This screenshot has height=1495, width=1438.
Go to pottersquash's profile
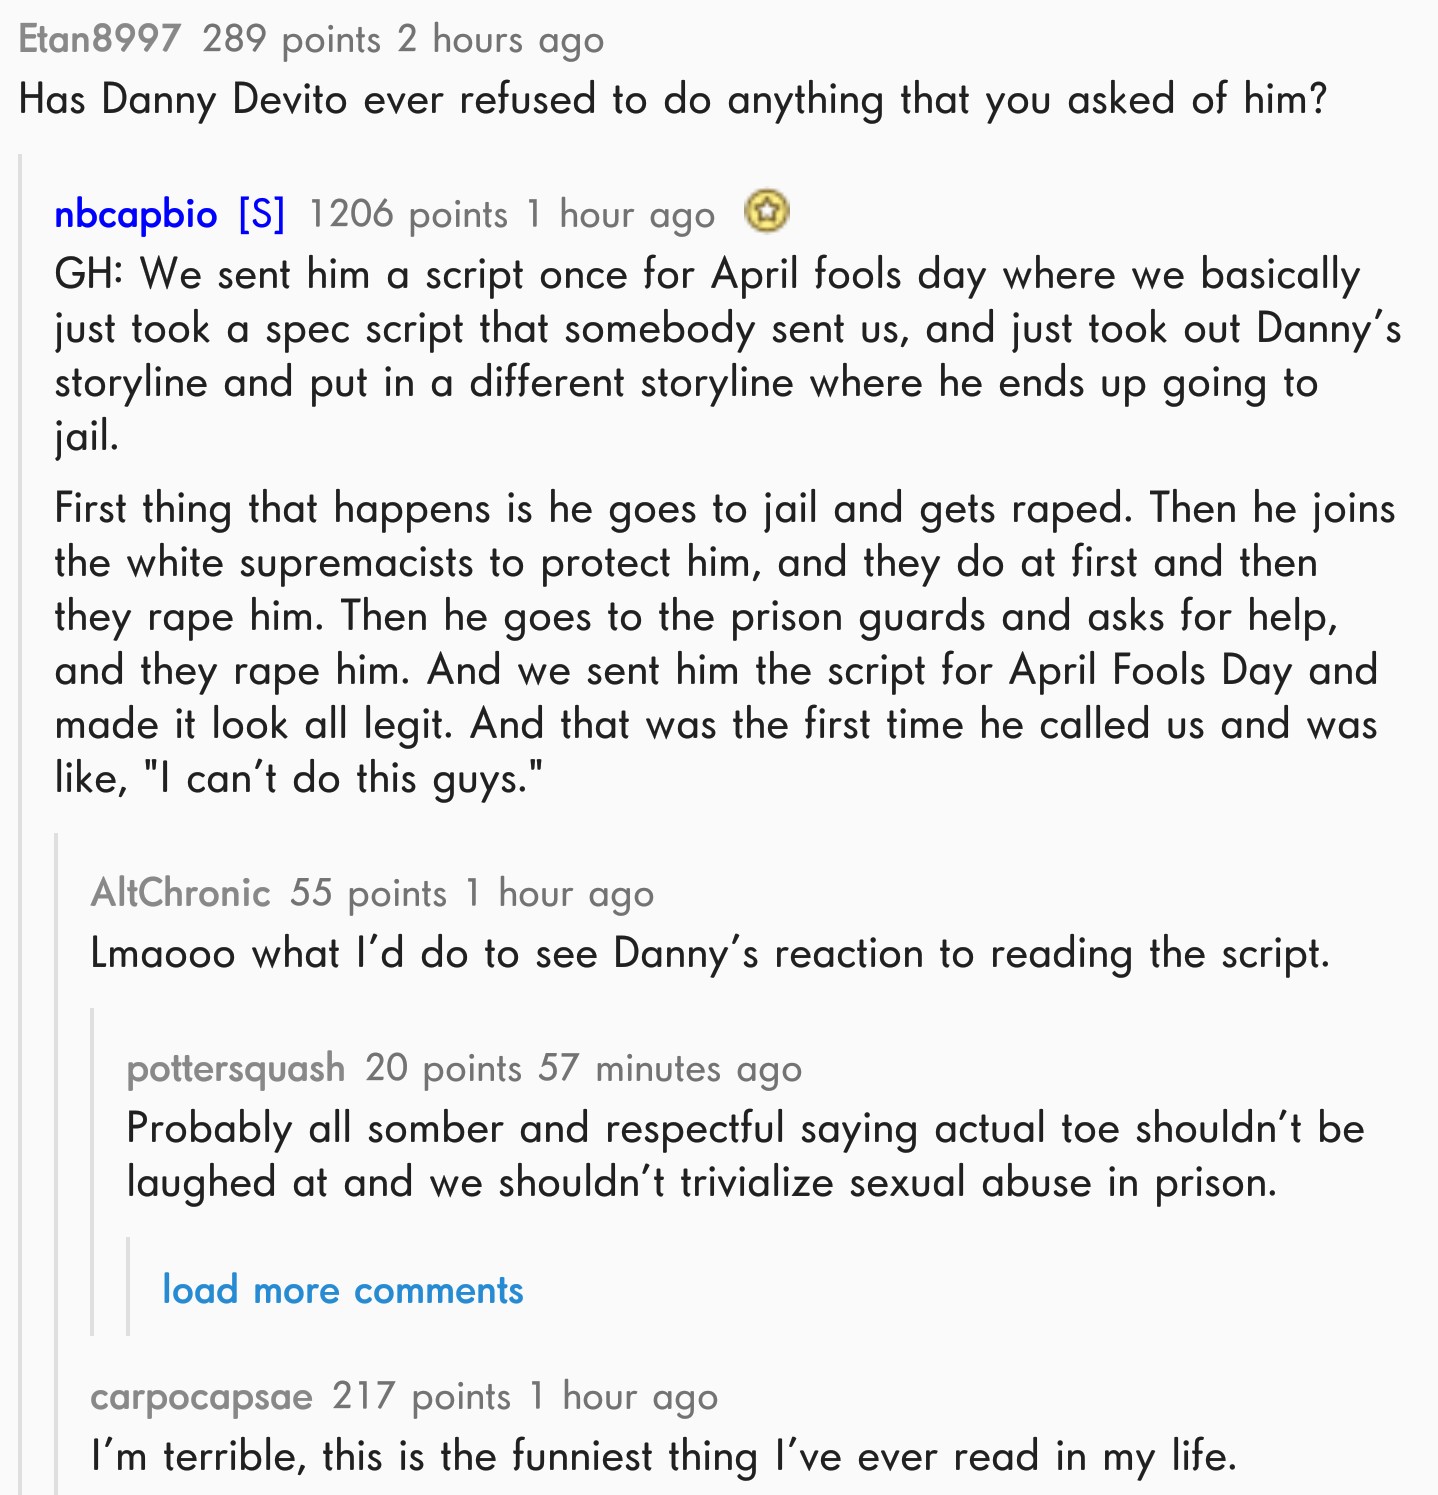[235, 1068]
